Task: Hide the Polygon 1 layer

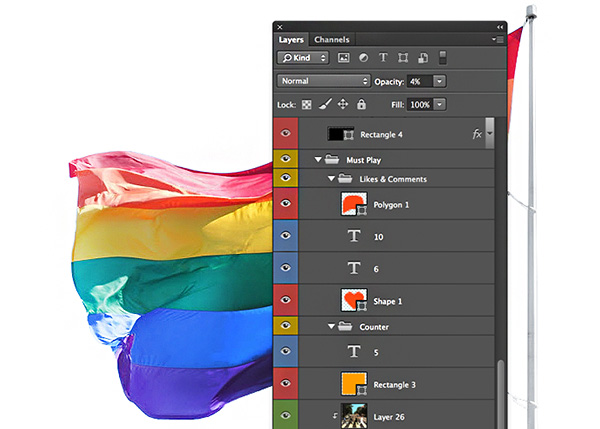Action: (x=286, y=204)
